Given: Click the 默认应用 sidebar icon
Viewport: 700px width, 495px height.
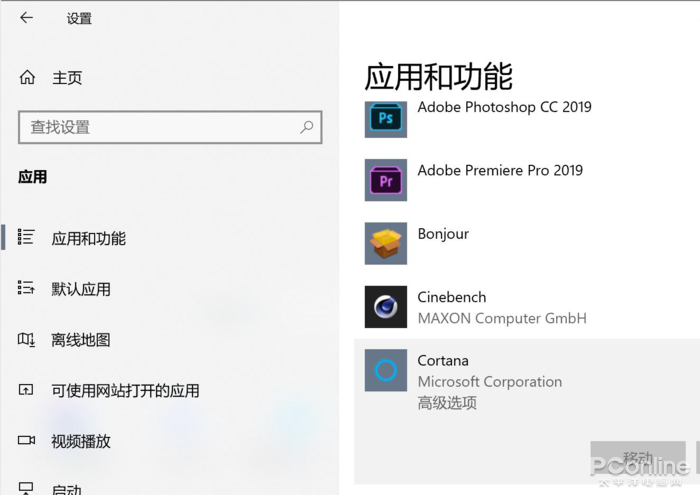Looking at the screenshot, I should point(27,289).
